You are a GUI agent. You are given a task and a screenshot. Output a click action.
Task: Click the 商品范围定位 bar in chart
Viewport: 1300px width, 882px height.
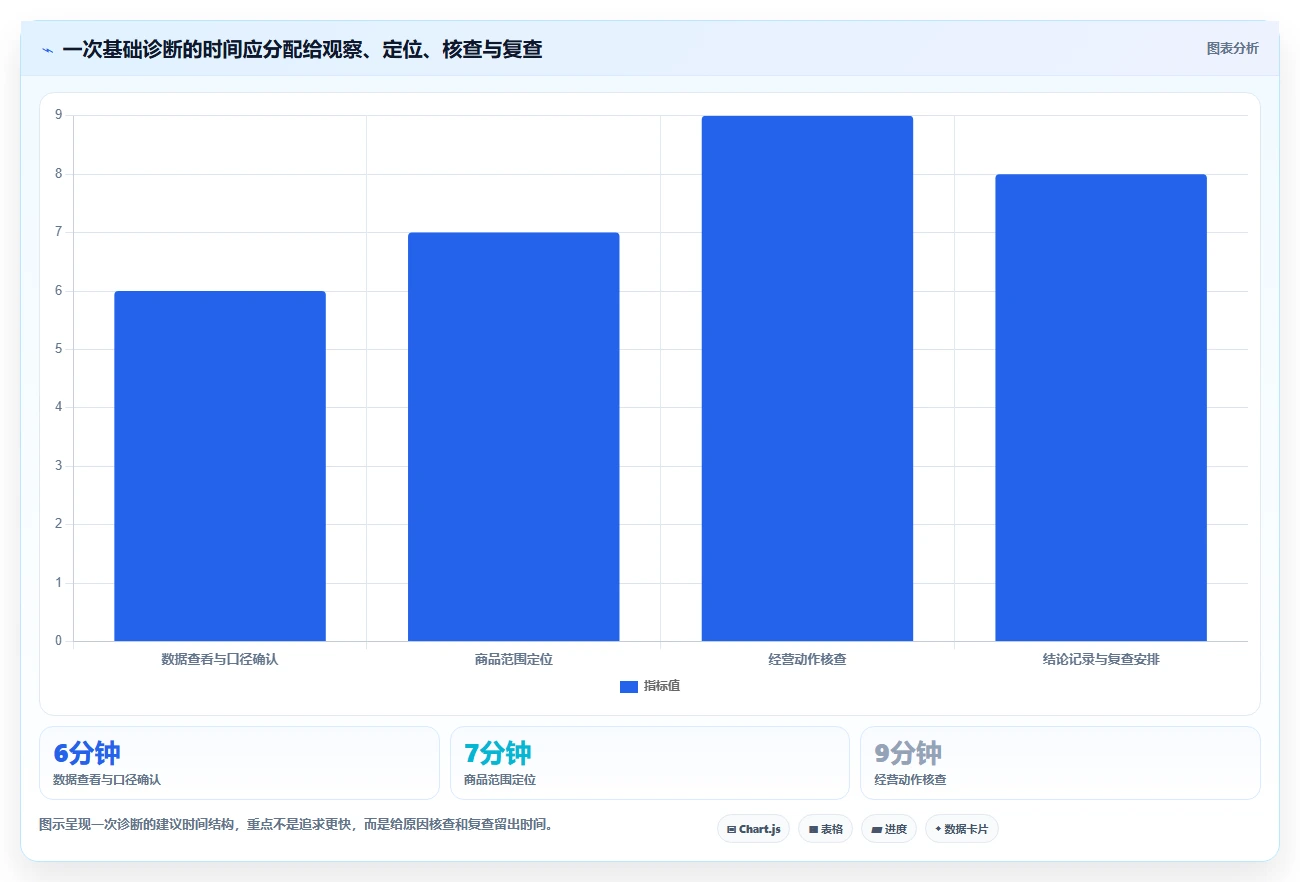[x=514, y=437]
